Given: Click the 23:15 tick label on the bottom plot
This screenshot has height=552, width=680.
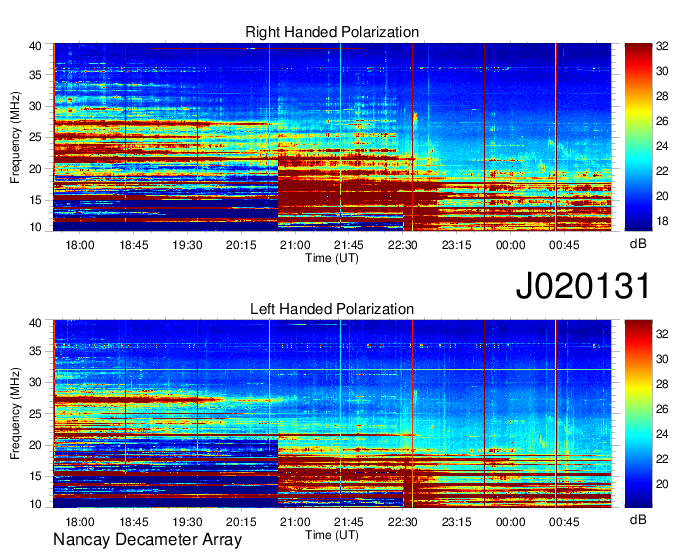Looking at the screenshot, I should (457, 522).
